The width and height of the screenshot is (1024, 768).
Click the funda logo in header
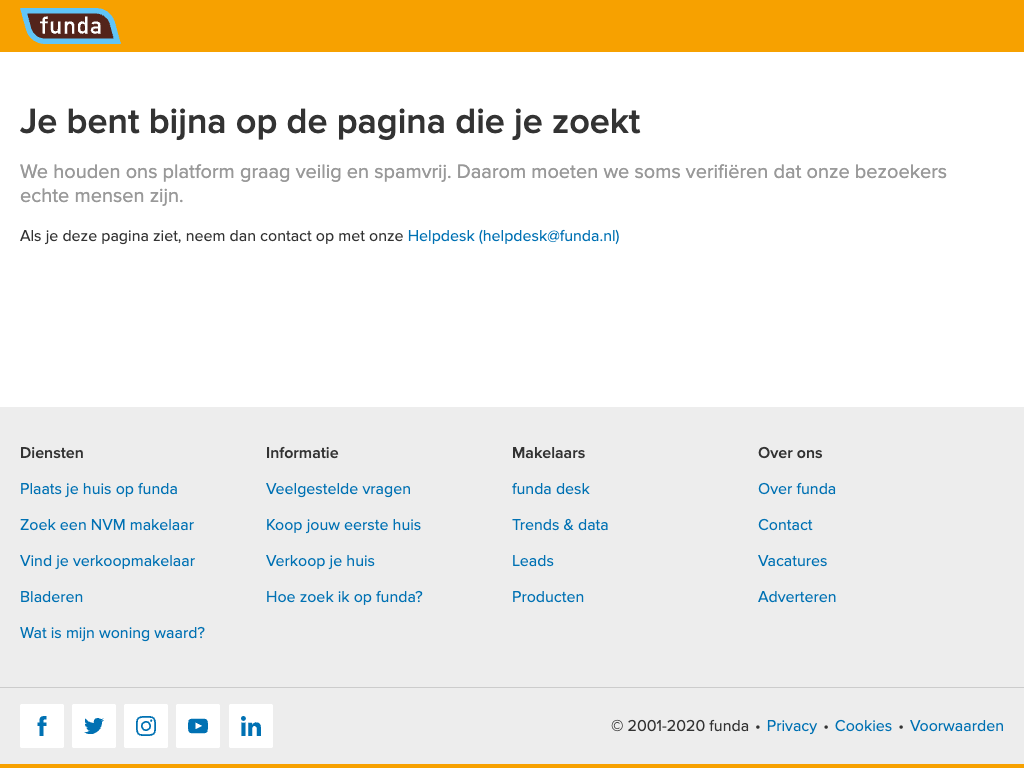70,26
